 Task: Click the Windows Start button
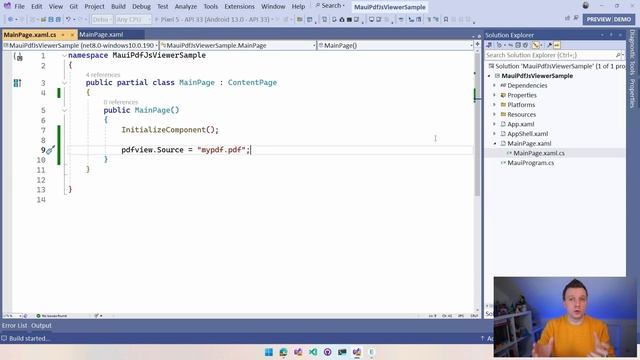(269, 352)
